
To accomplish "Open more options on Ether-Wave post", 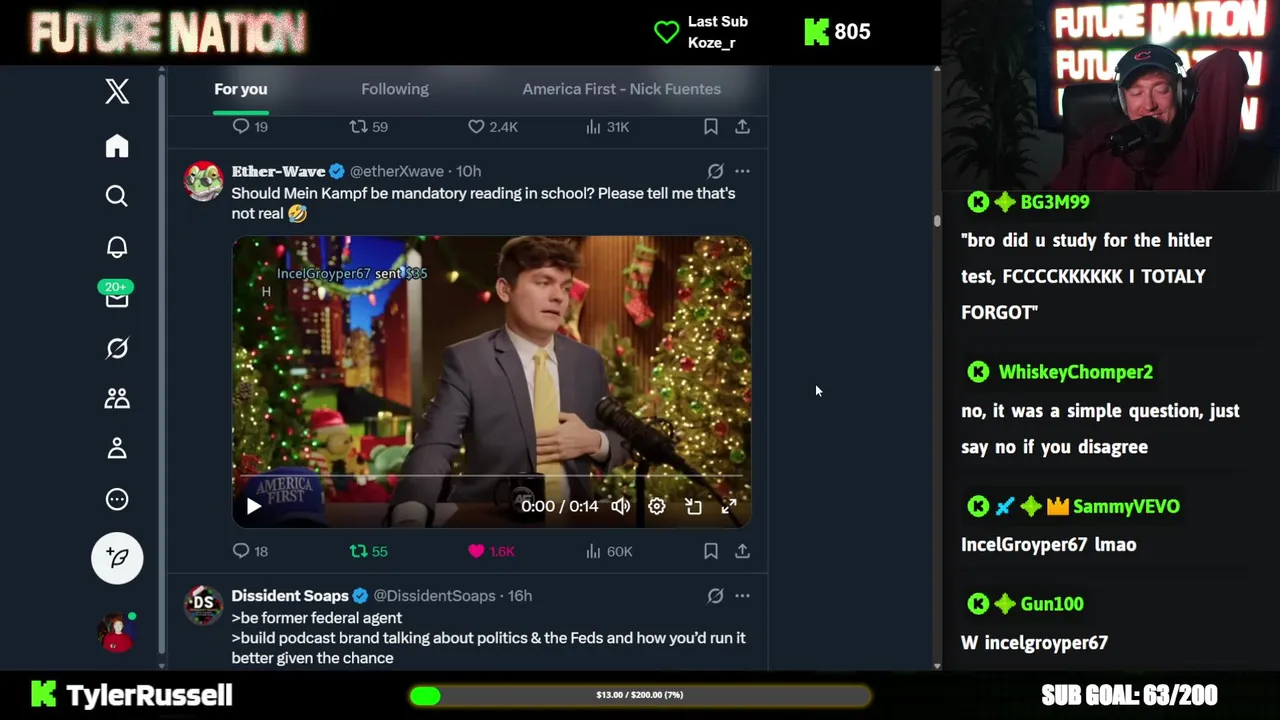I will tap(742, 171).
